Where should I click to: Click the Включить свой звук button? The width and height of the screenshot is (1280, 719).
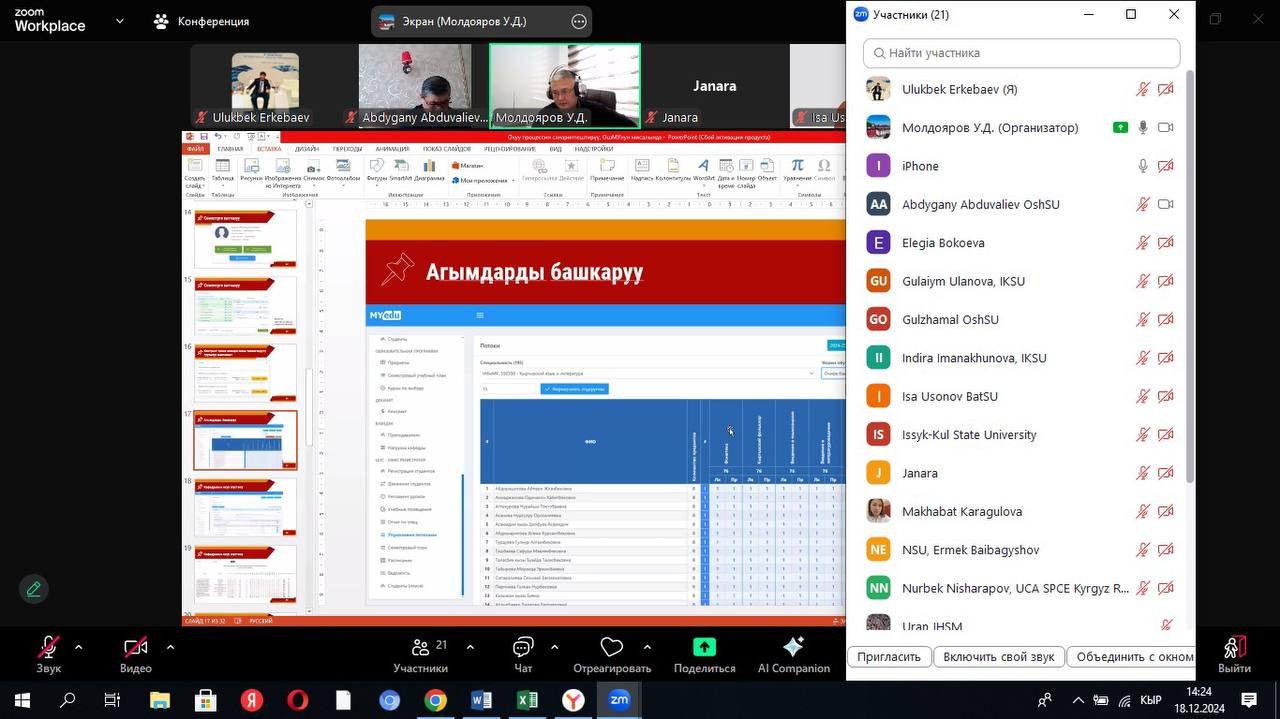[998, 657]
